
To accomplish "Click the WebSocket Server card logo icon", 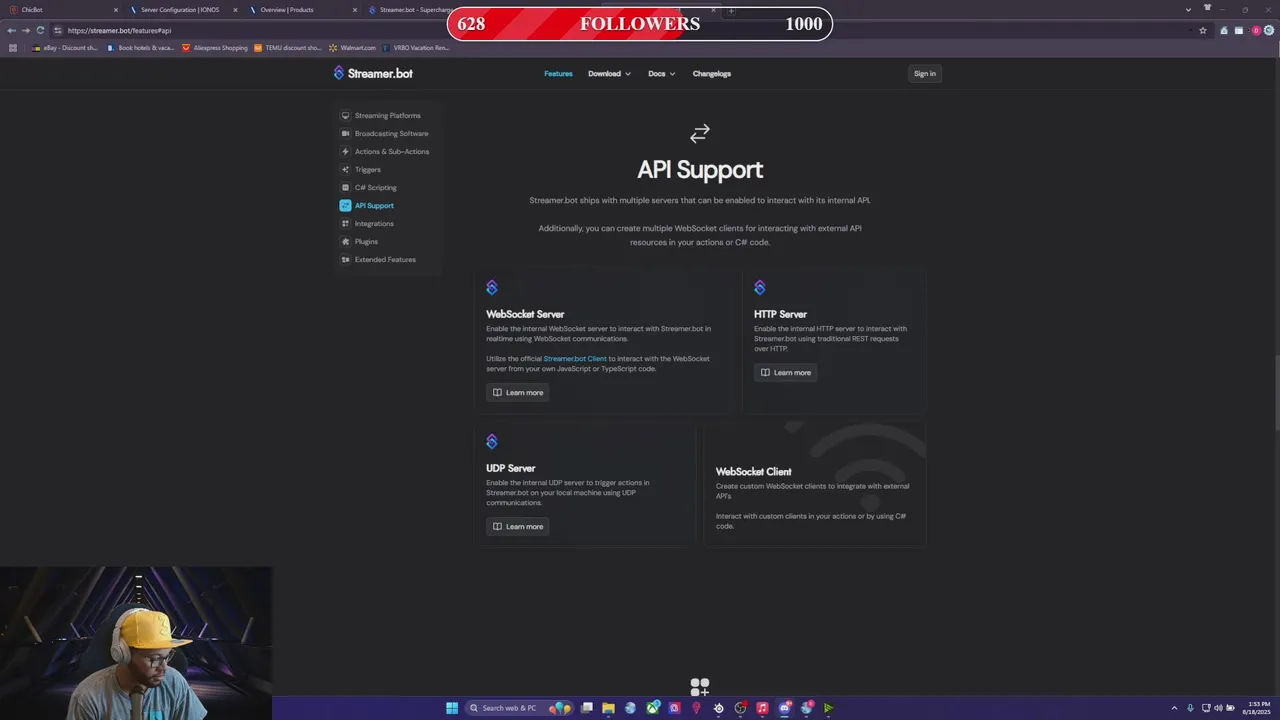I will (492, 288).
